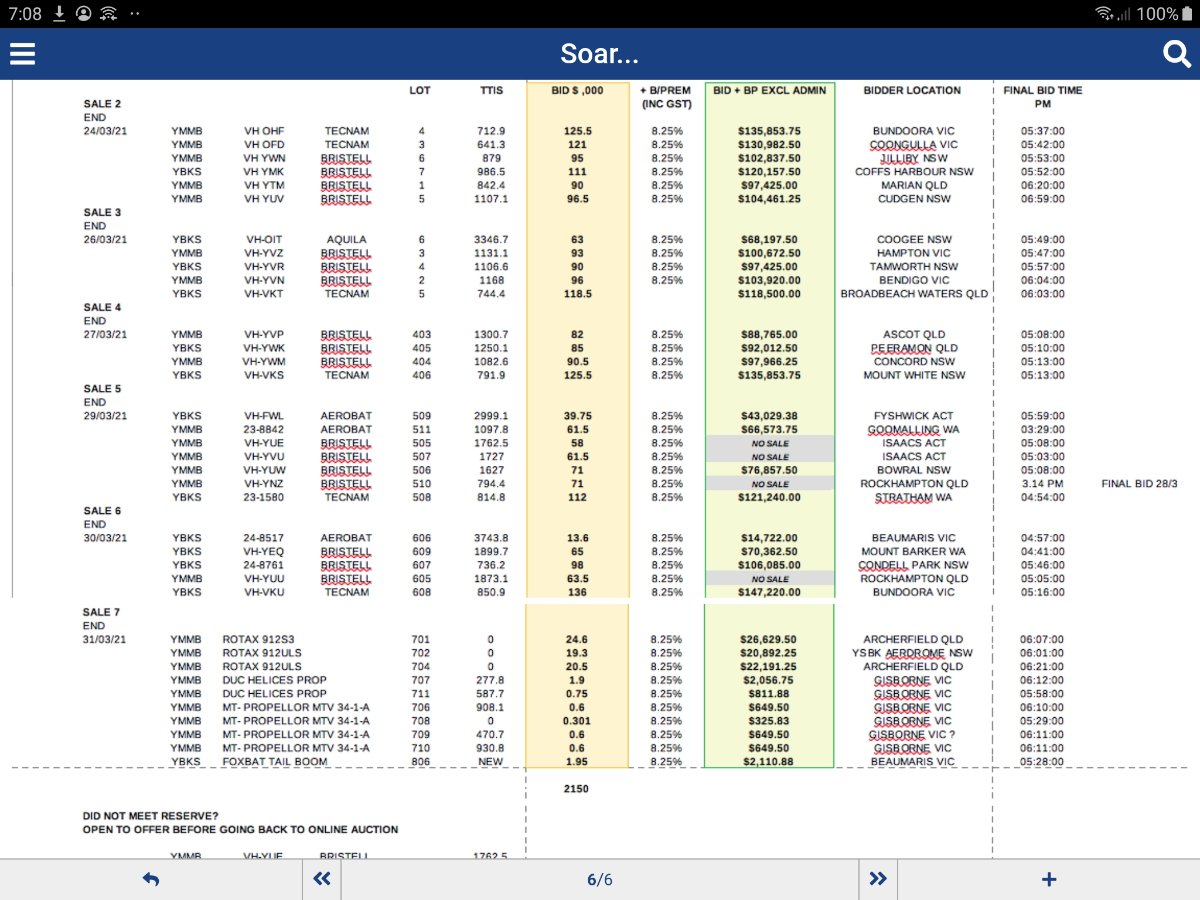Select the SALE 4 heading
The width and height of the screenshot is (1200, 900).
click(102, 308)
